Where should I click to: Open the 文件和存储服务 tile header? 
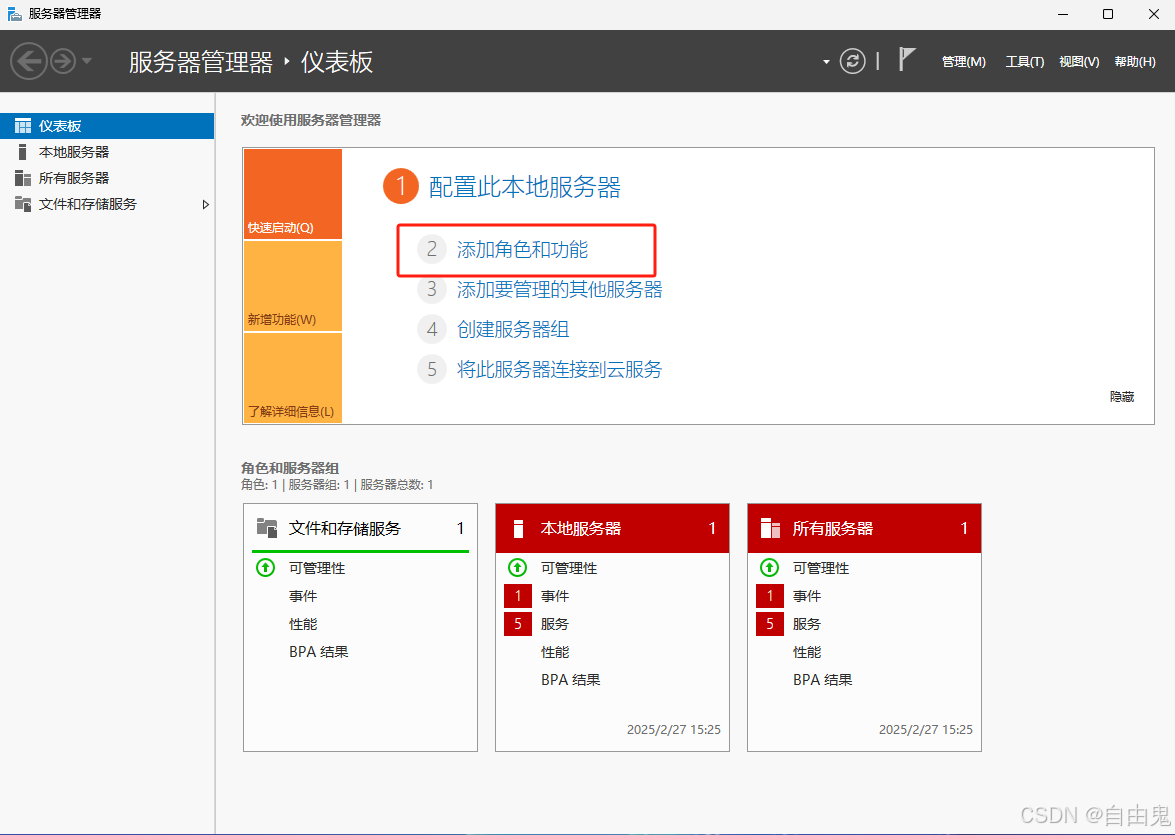click(x=360, y=528)
